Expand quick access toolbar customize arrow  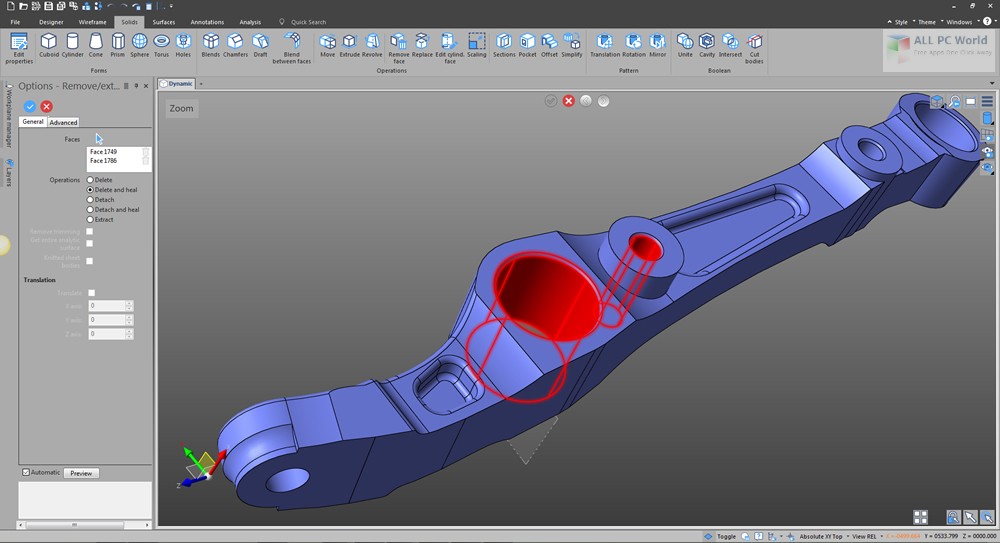click(x=171, y=6)
